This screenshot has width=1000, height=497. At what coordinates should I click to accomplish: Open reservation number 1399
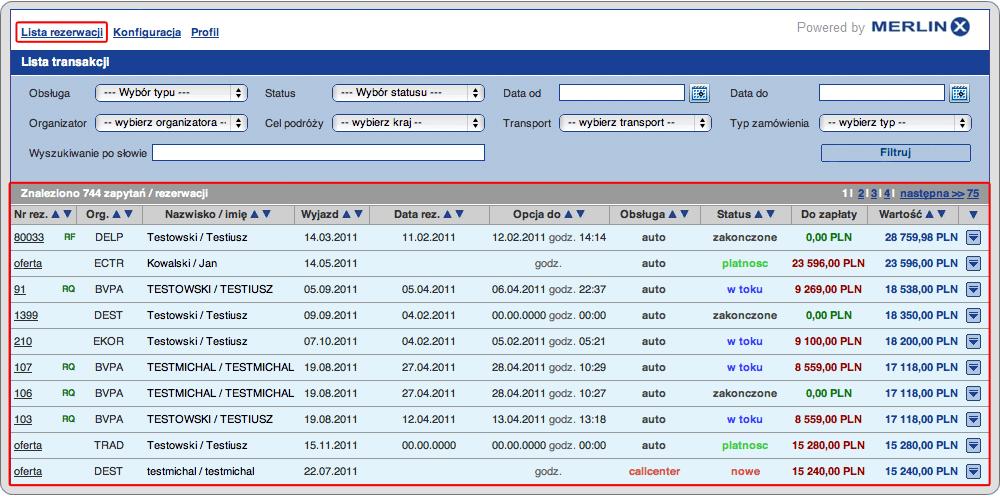pyautogui.click(x=26, y=315)
